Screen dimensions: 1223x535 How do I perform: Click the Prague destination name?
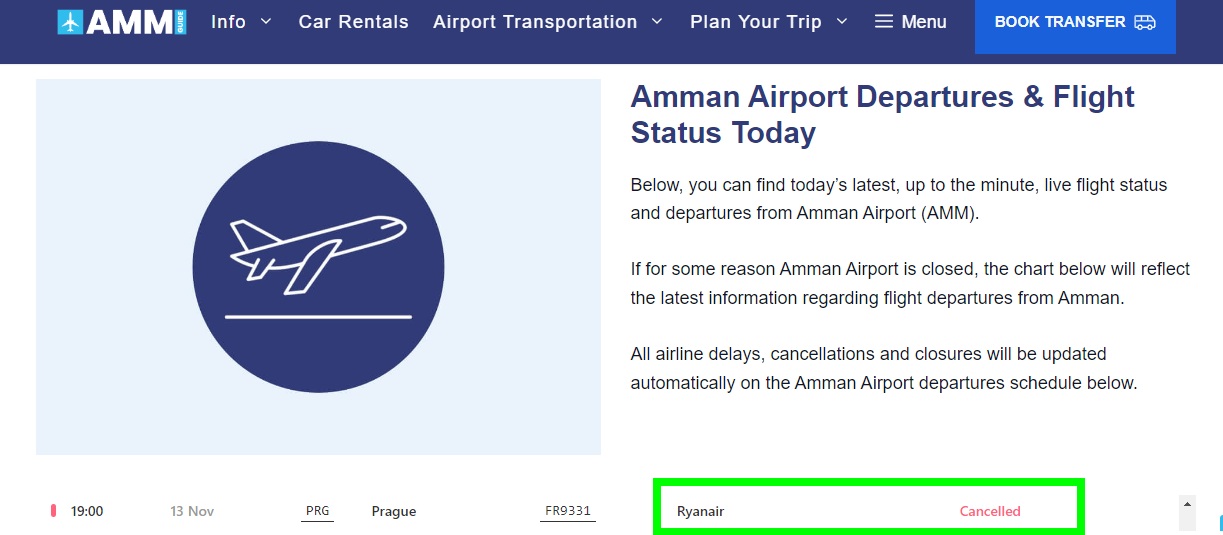click(x=393, y=511)
